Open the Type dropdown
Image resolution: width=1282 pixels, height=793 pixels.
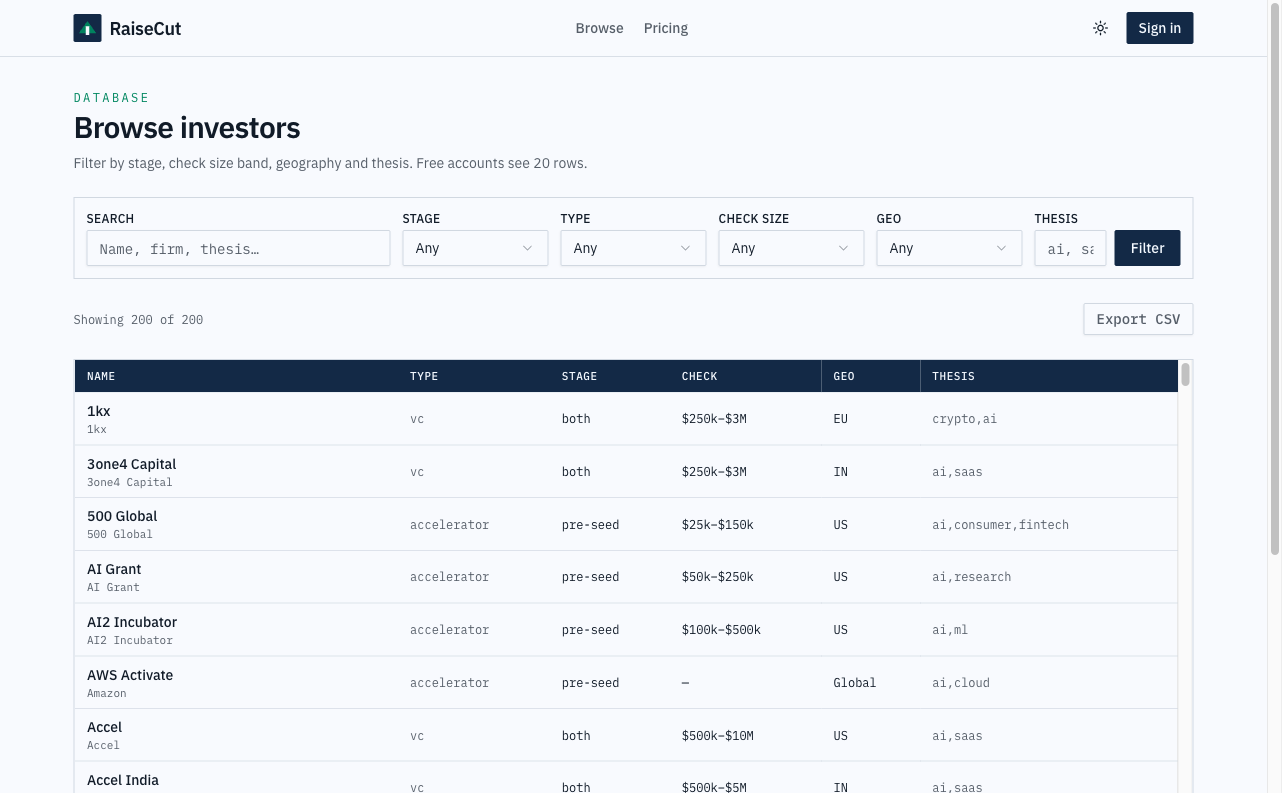point(633,248)
